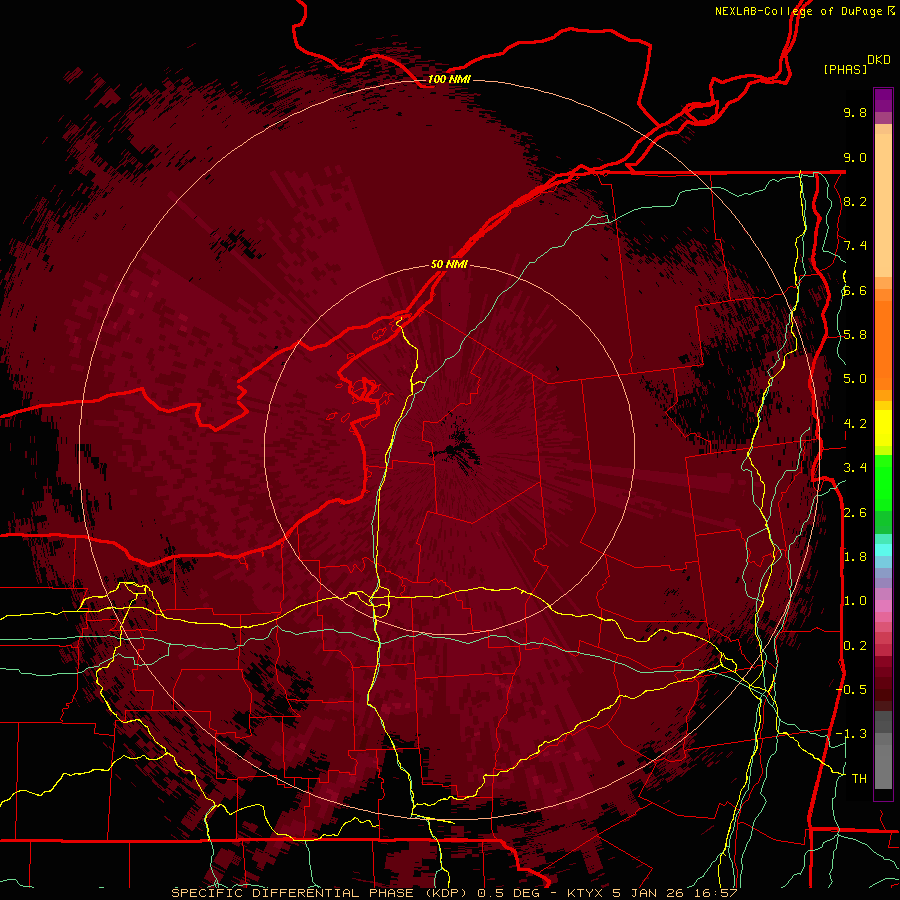Pick the purple segment atop the color bar
This screenshot has width=900, height=900.
pos(883,100)
